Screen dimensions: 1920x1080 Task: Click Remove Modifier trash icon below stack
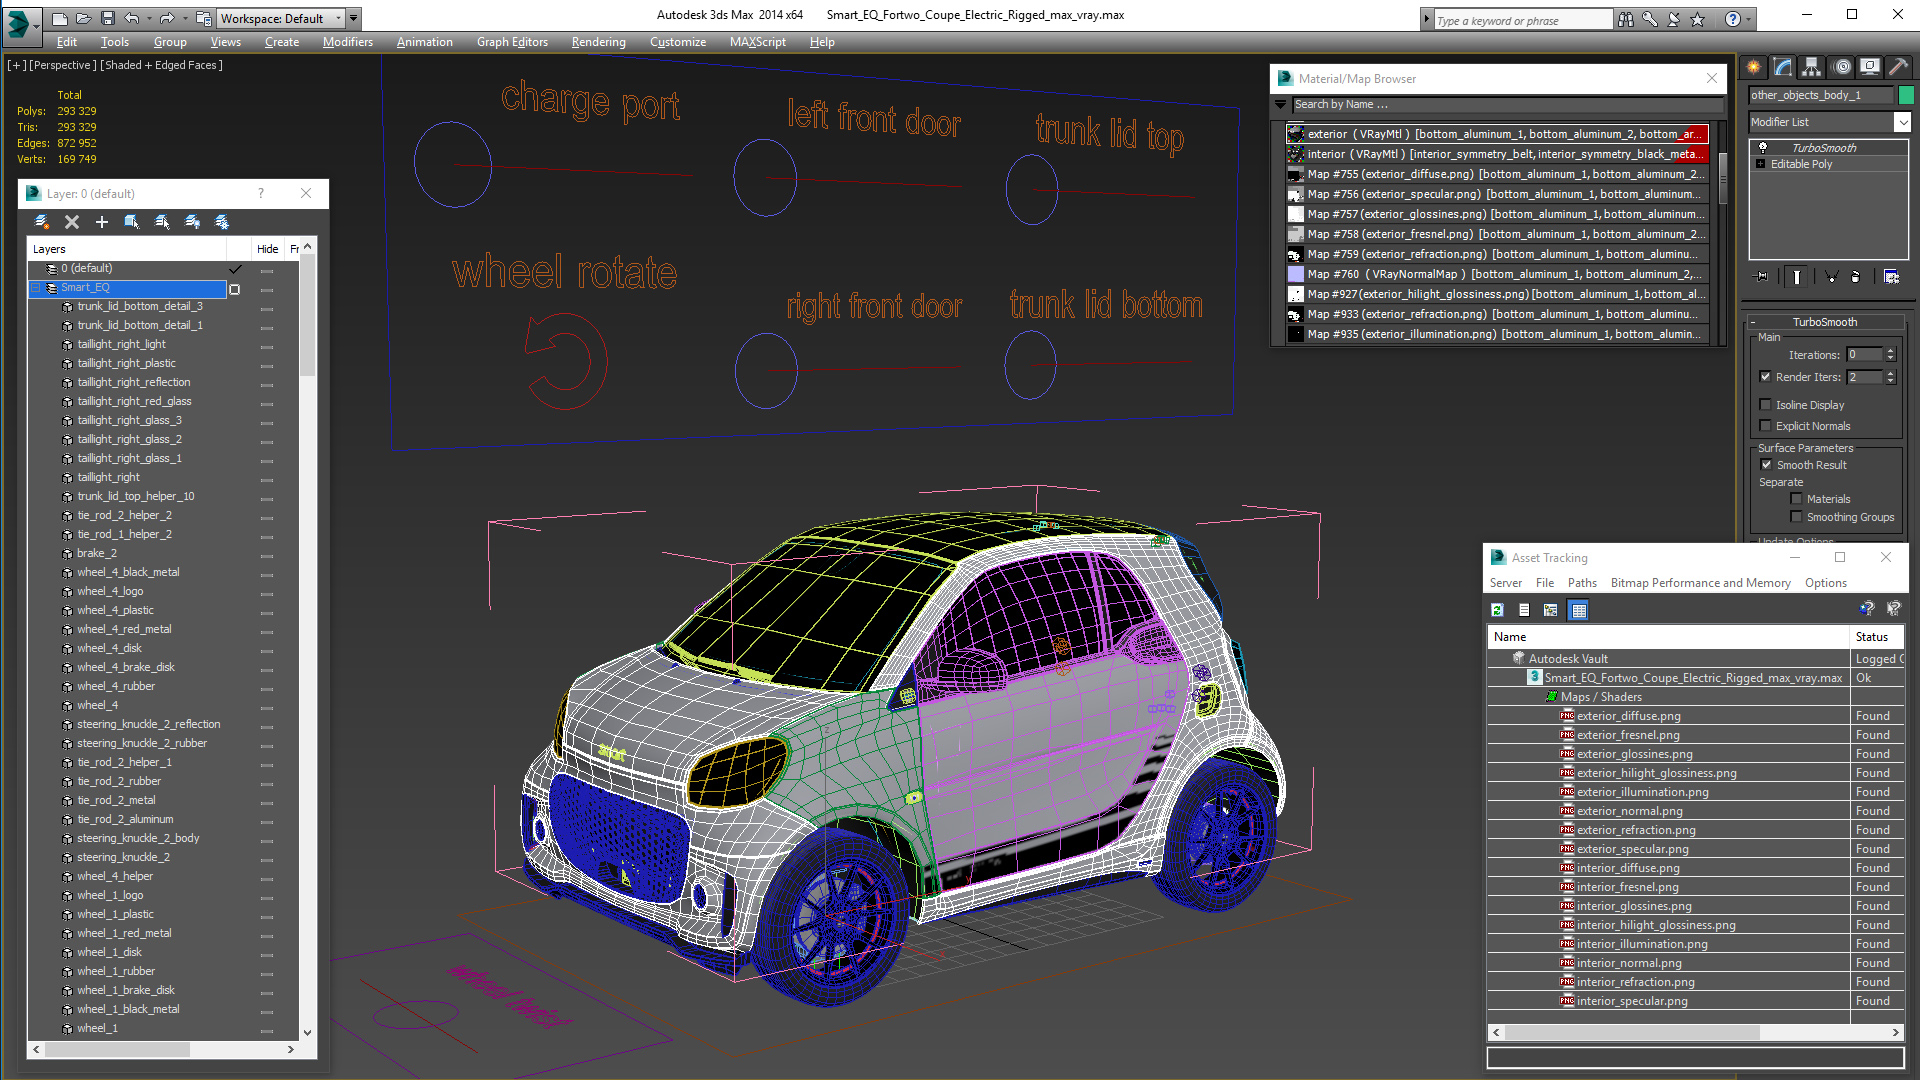click(1856, 277)
